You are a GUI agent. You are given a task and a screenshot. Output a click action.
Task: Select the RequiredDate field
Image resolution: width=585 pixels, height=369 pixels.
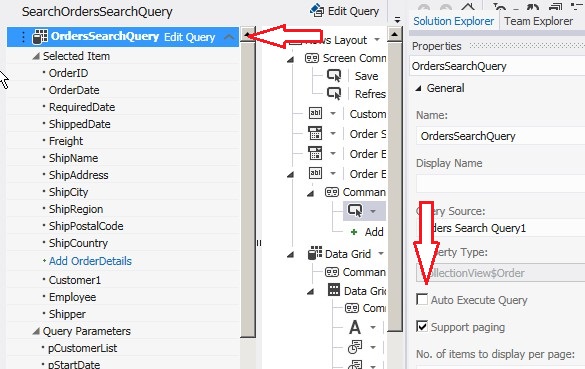point(82,107)
